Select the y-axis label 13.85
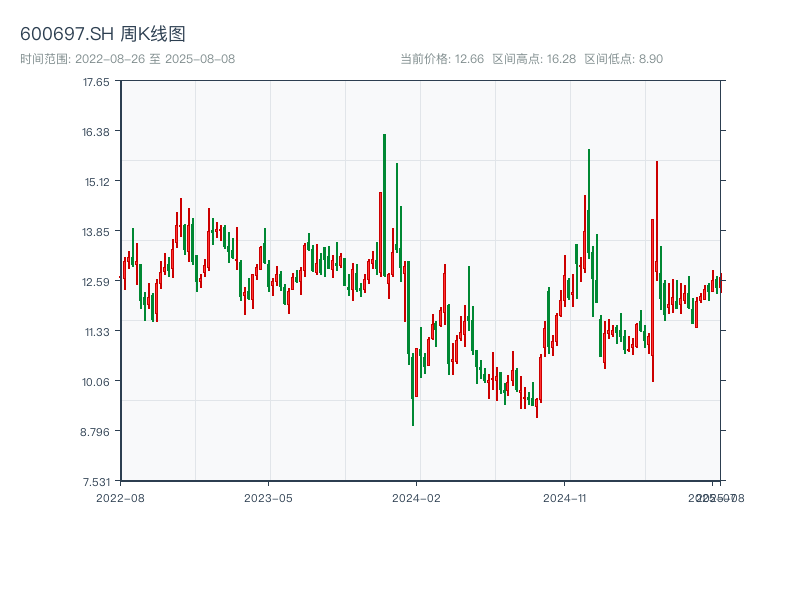 pos(96,232)
